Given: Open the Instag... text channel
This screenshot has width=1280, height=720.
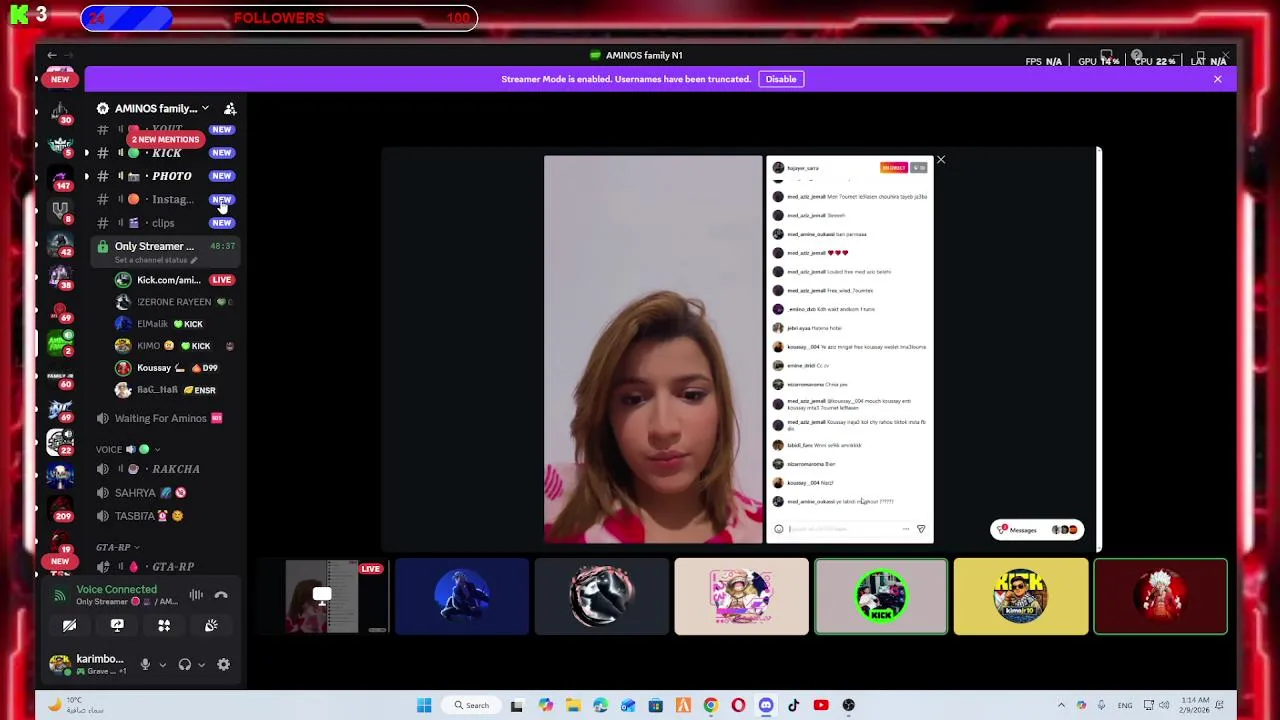Looking at the screenshot, I should [x=166, y=199].
